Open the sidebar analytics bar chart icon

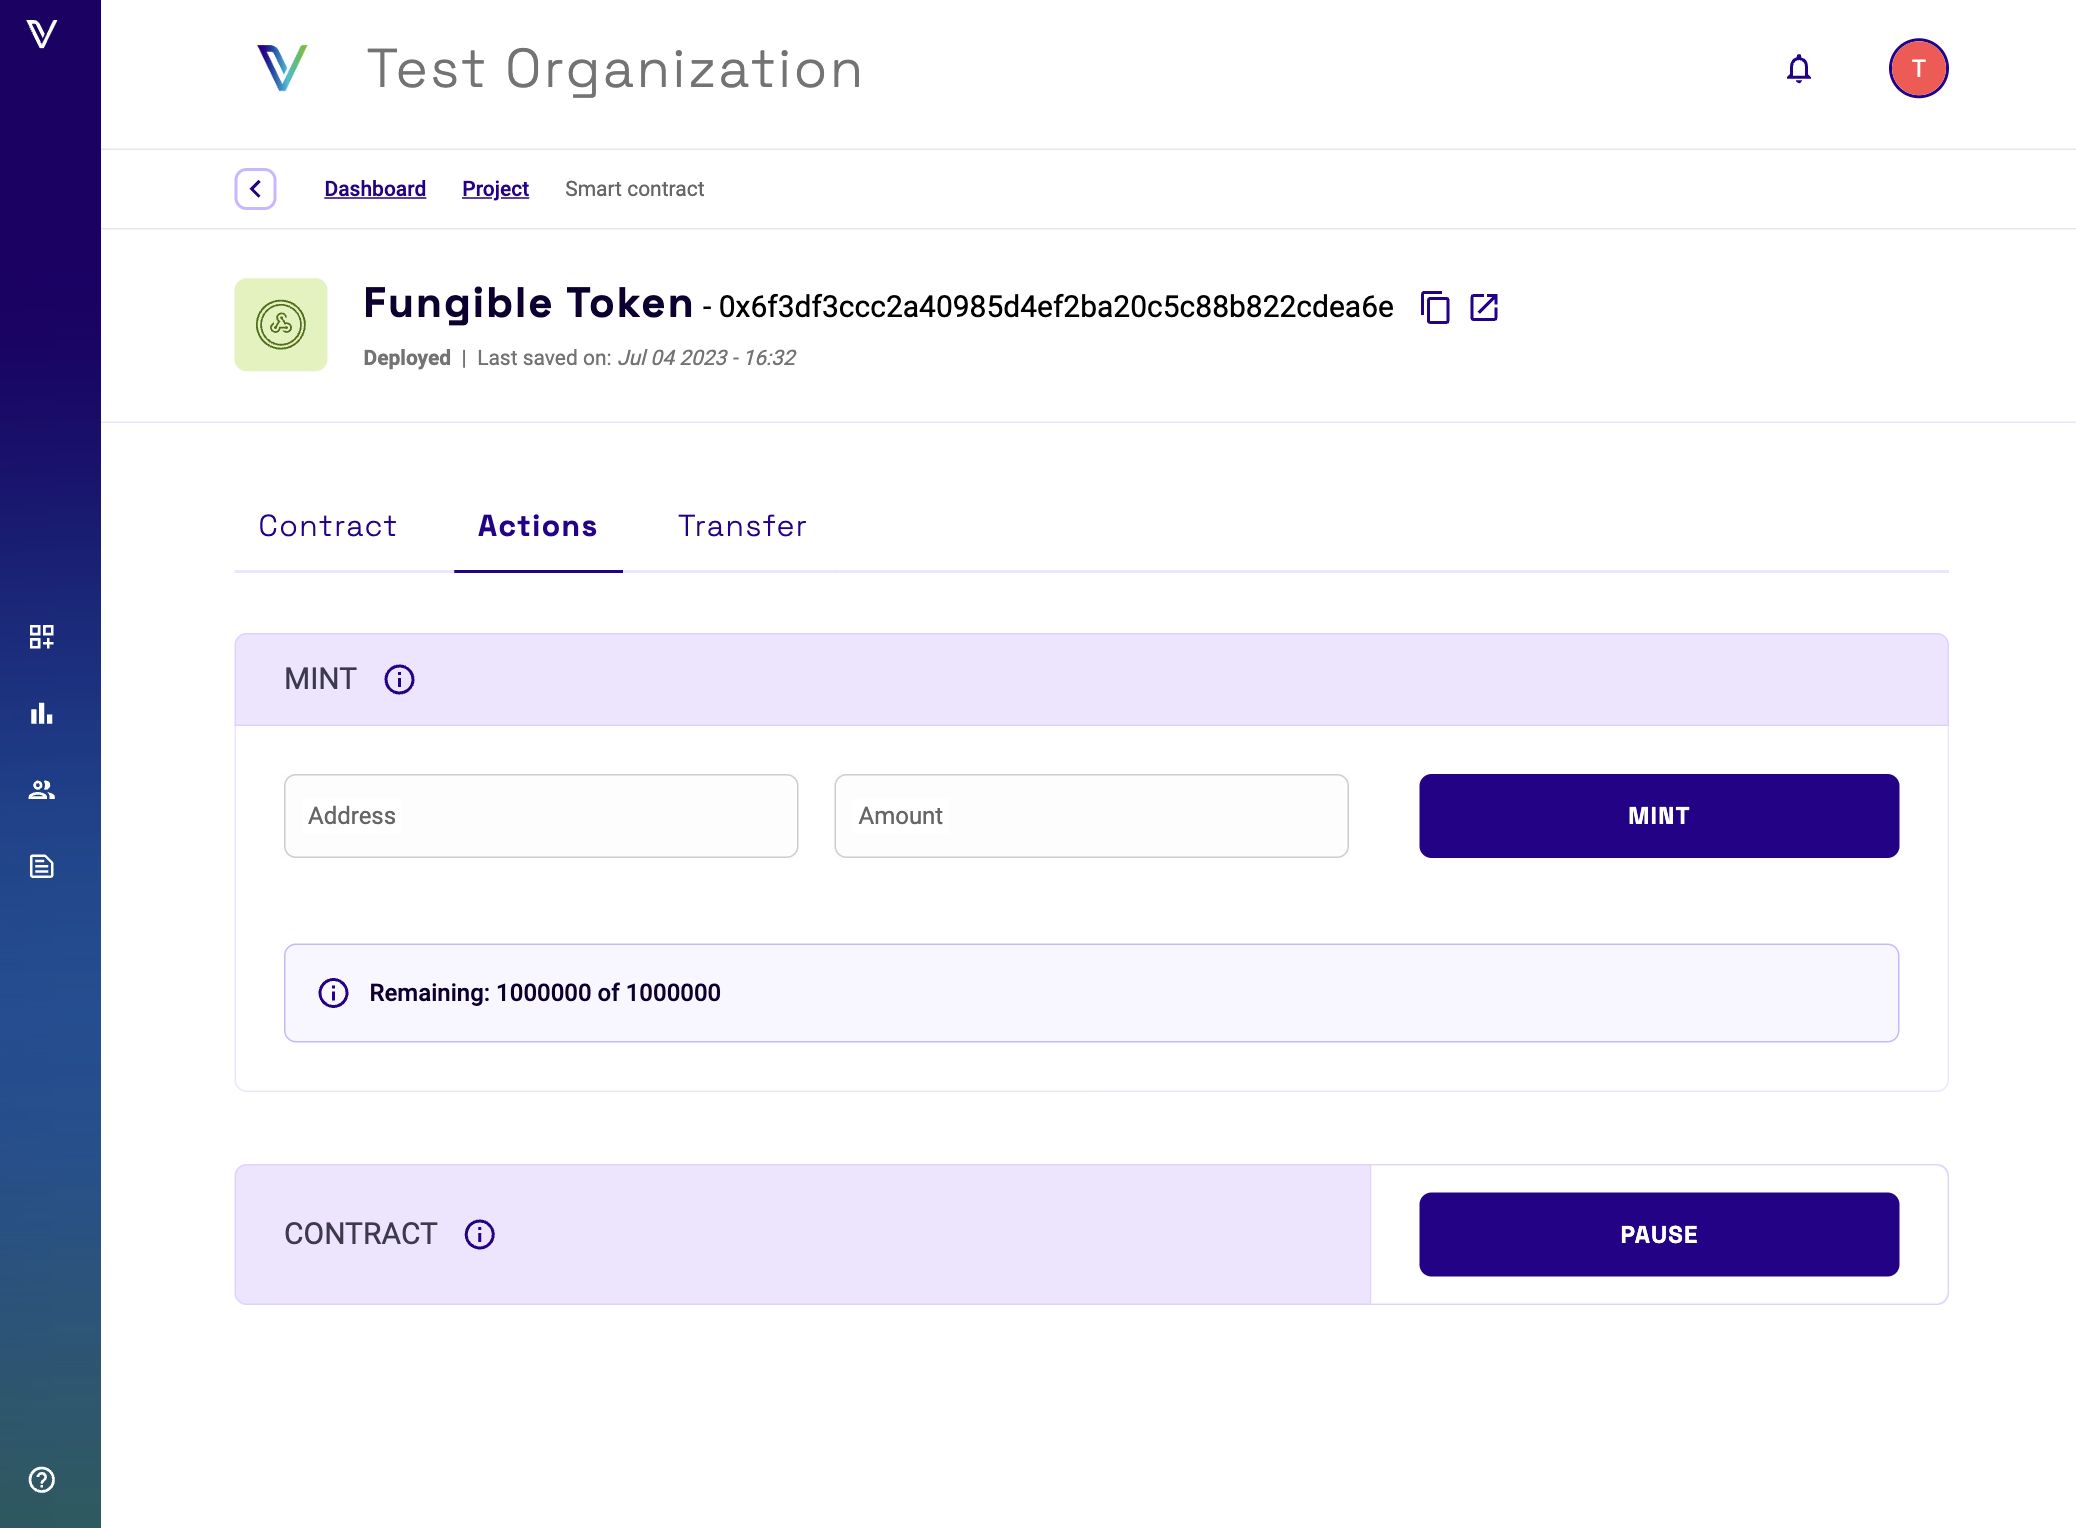(41, 713)
